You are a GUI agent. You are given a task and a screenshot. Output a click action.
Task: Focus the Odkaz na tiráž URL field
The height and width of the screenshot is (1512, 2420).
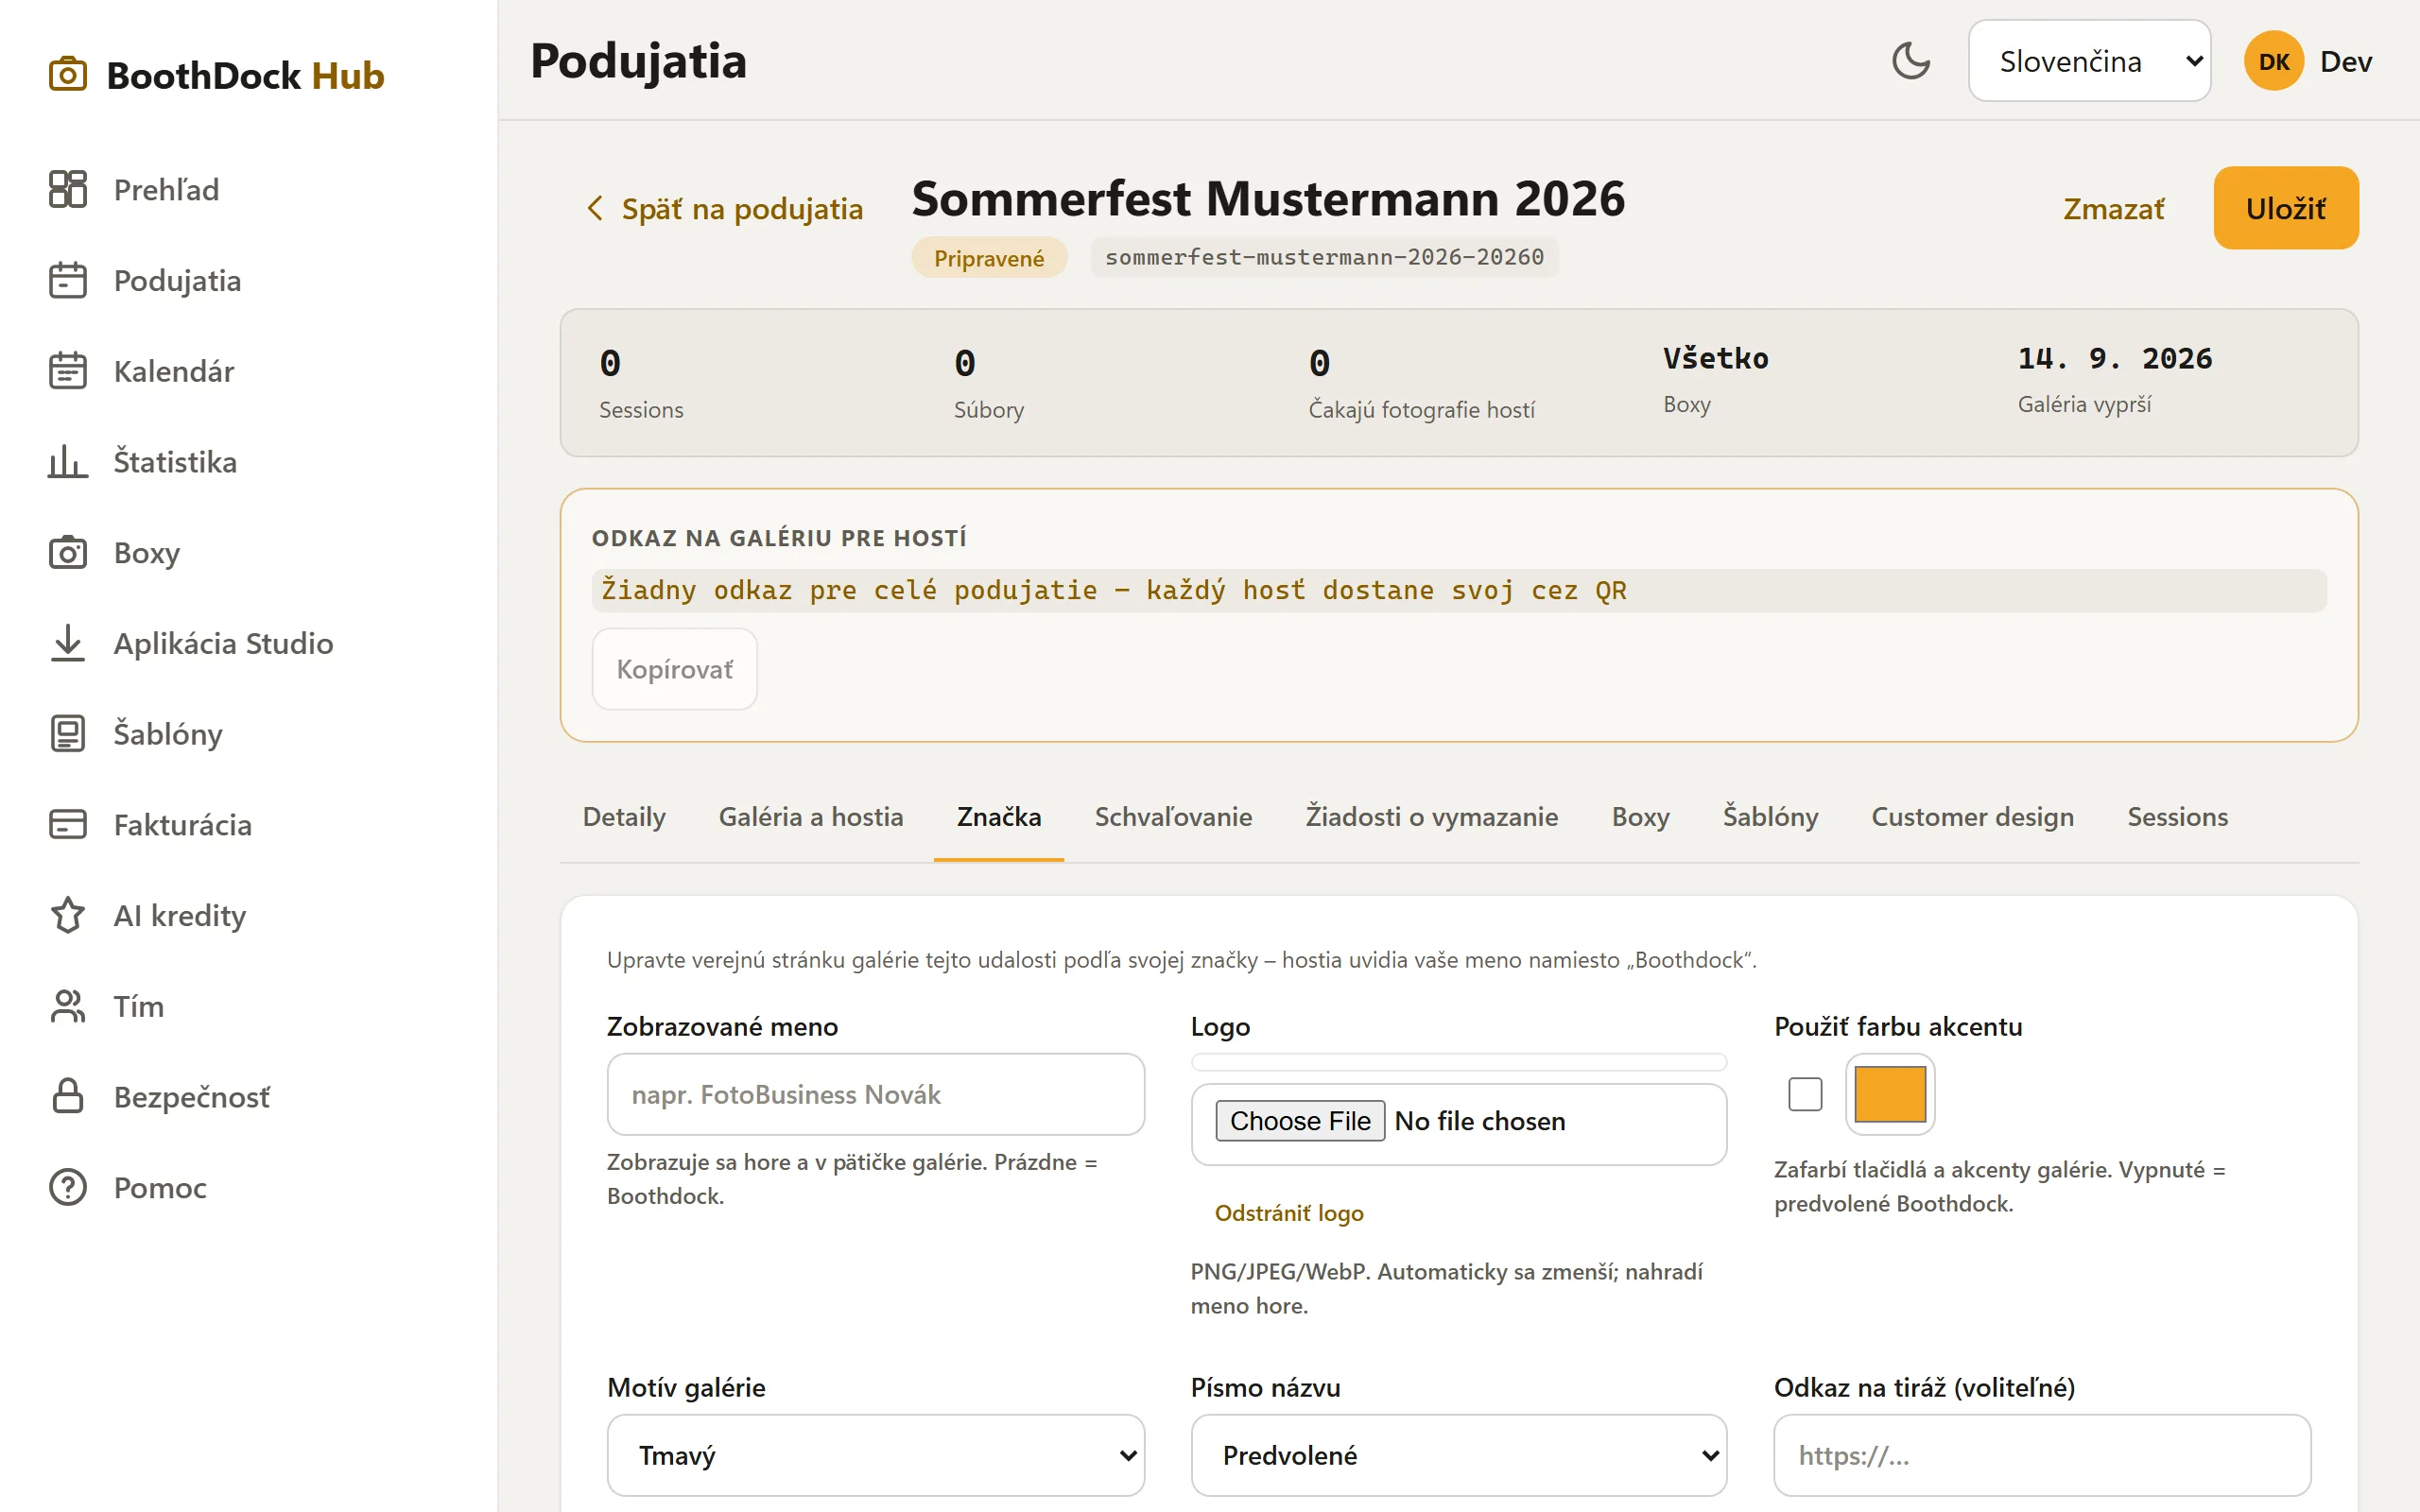click(x=2041, y=1455)
